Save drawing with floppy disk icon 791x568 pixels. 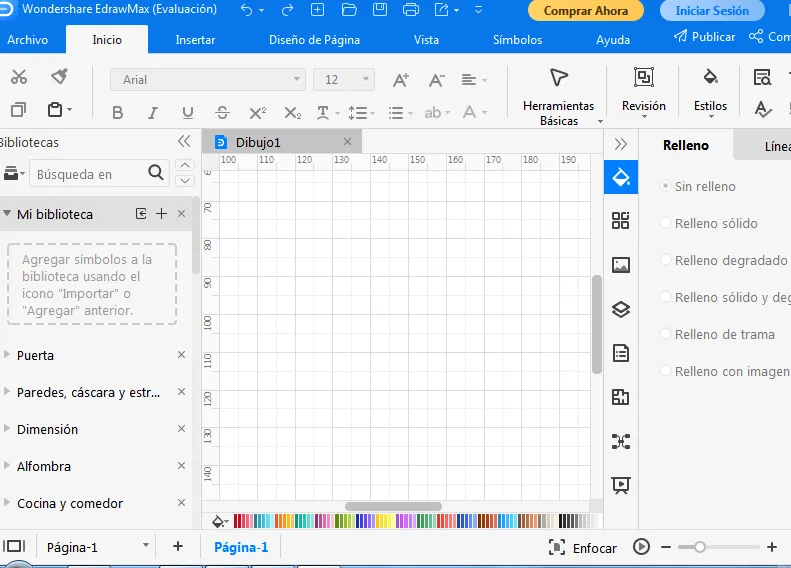[380, 10]
